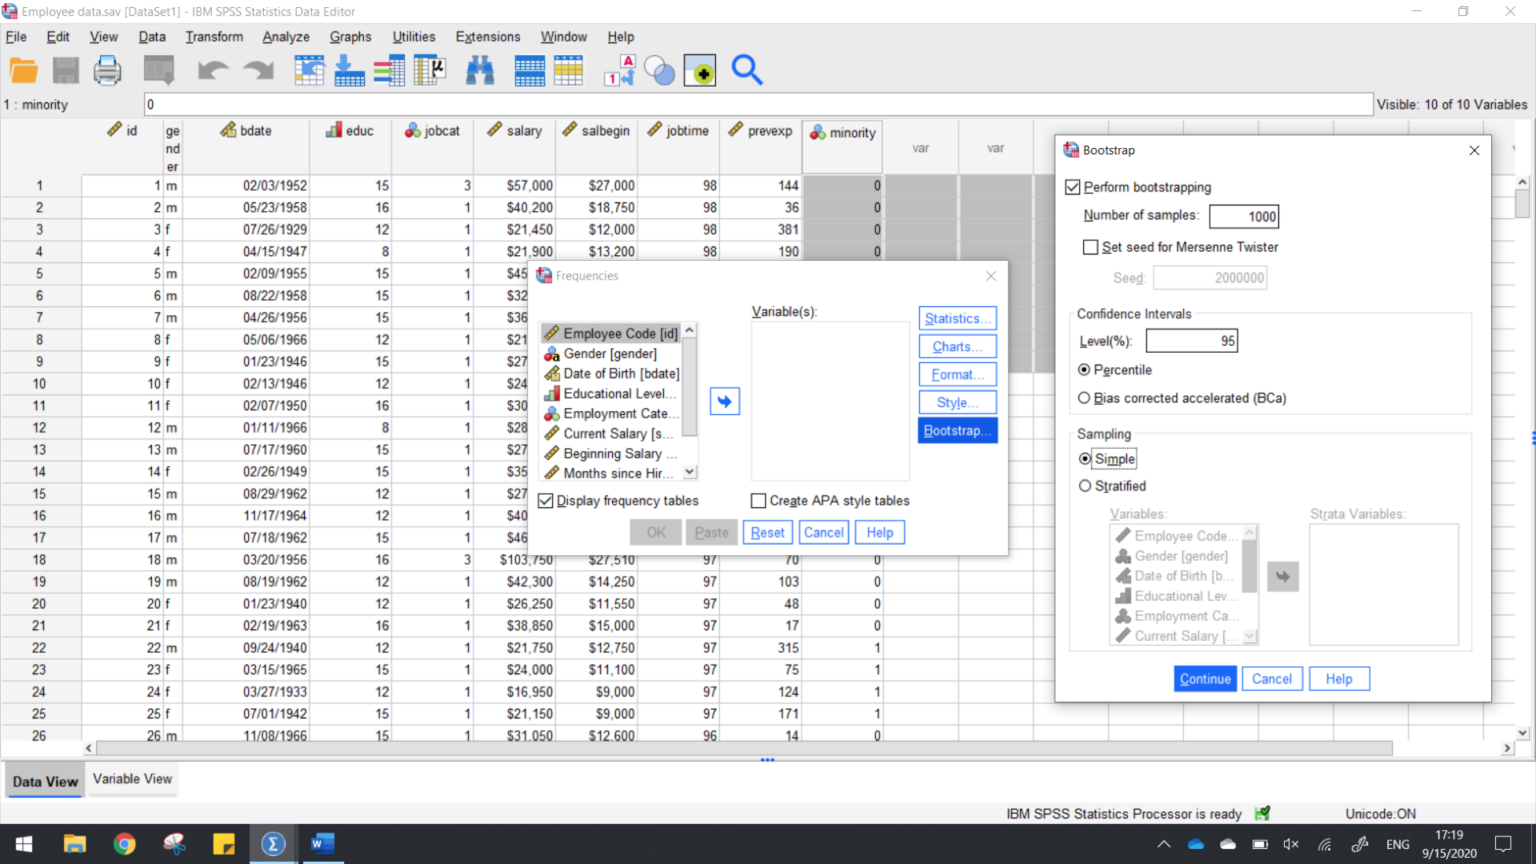Screen dimensions: 1536x864
Task: Open the Analyze menu
Action: (286, 36)
